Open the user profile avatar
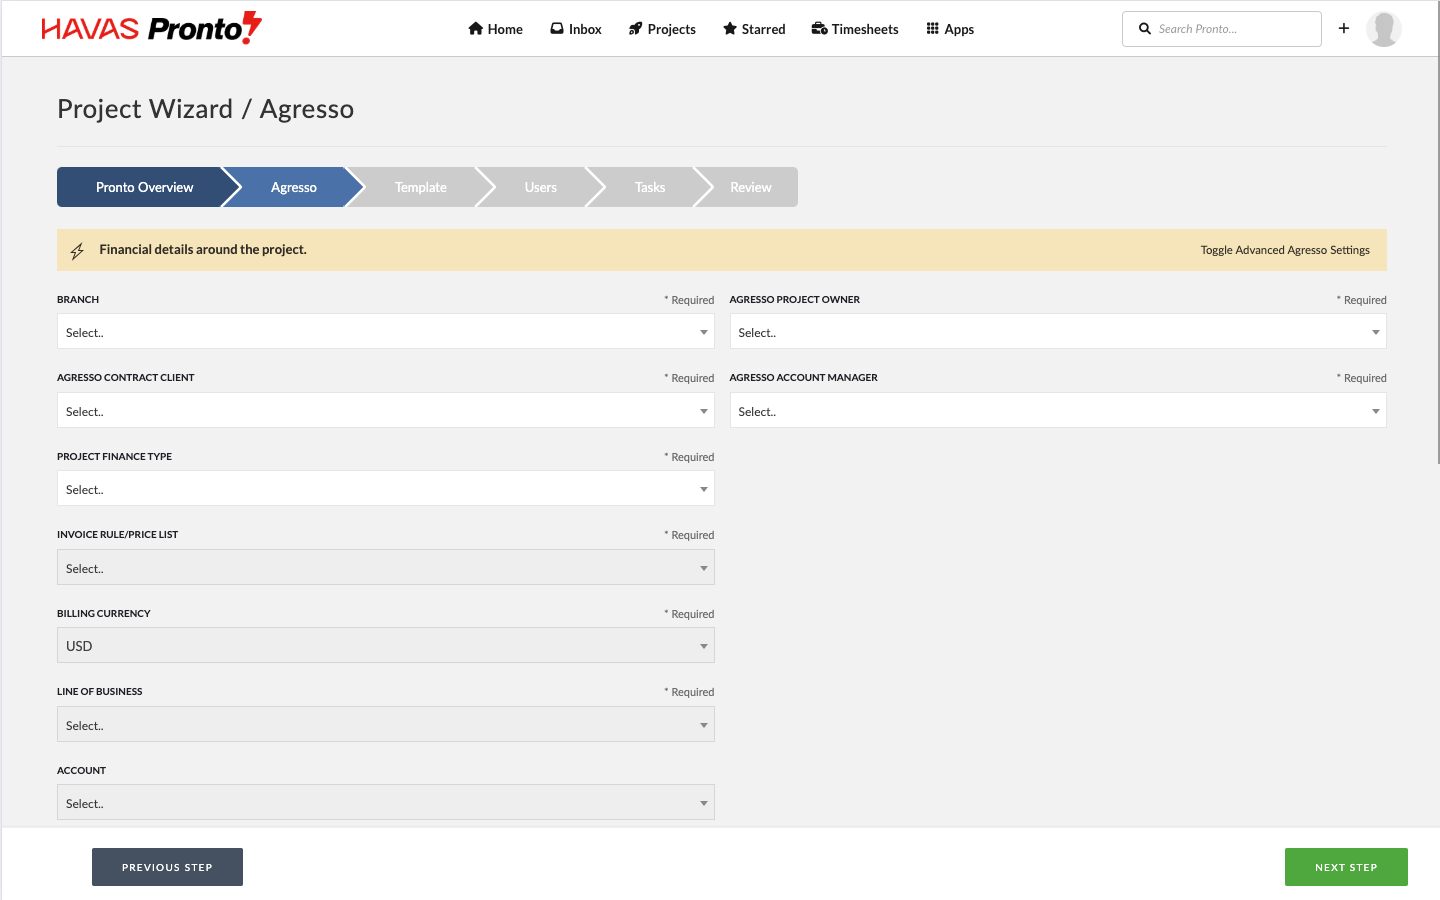 [x=1383, y=29]
